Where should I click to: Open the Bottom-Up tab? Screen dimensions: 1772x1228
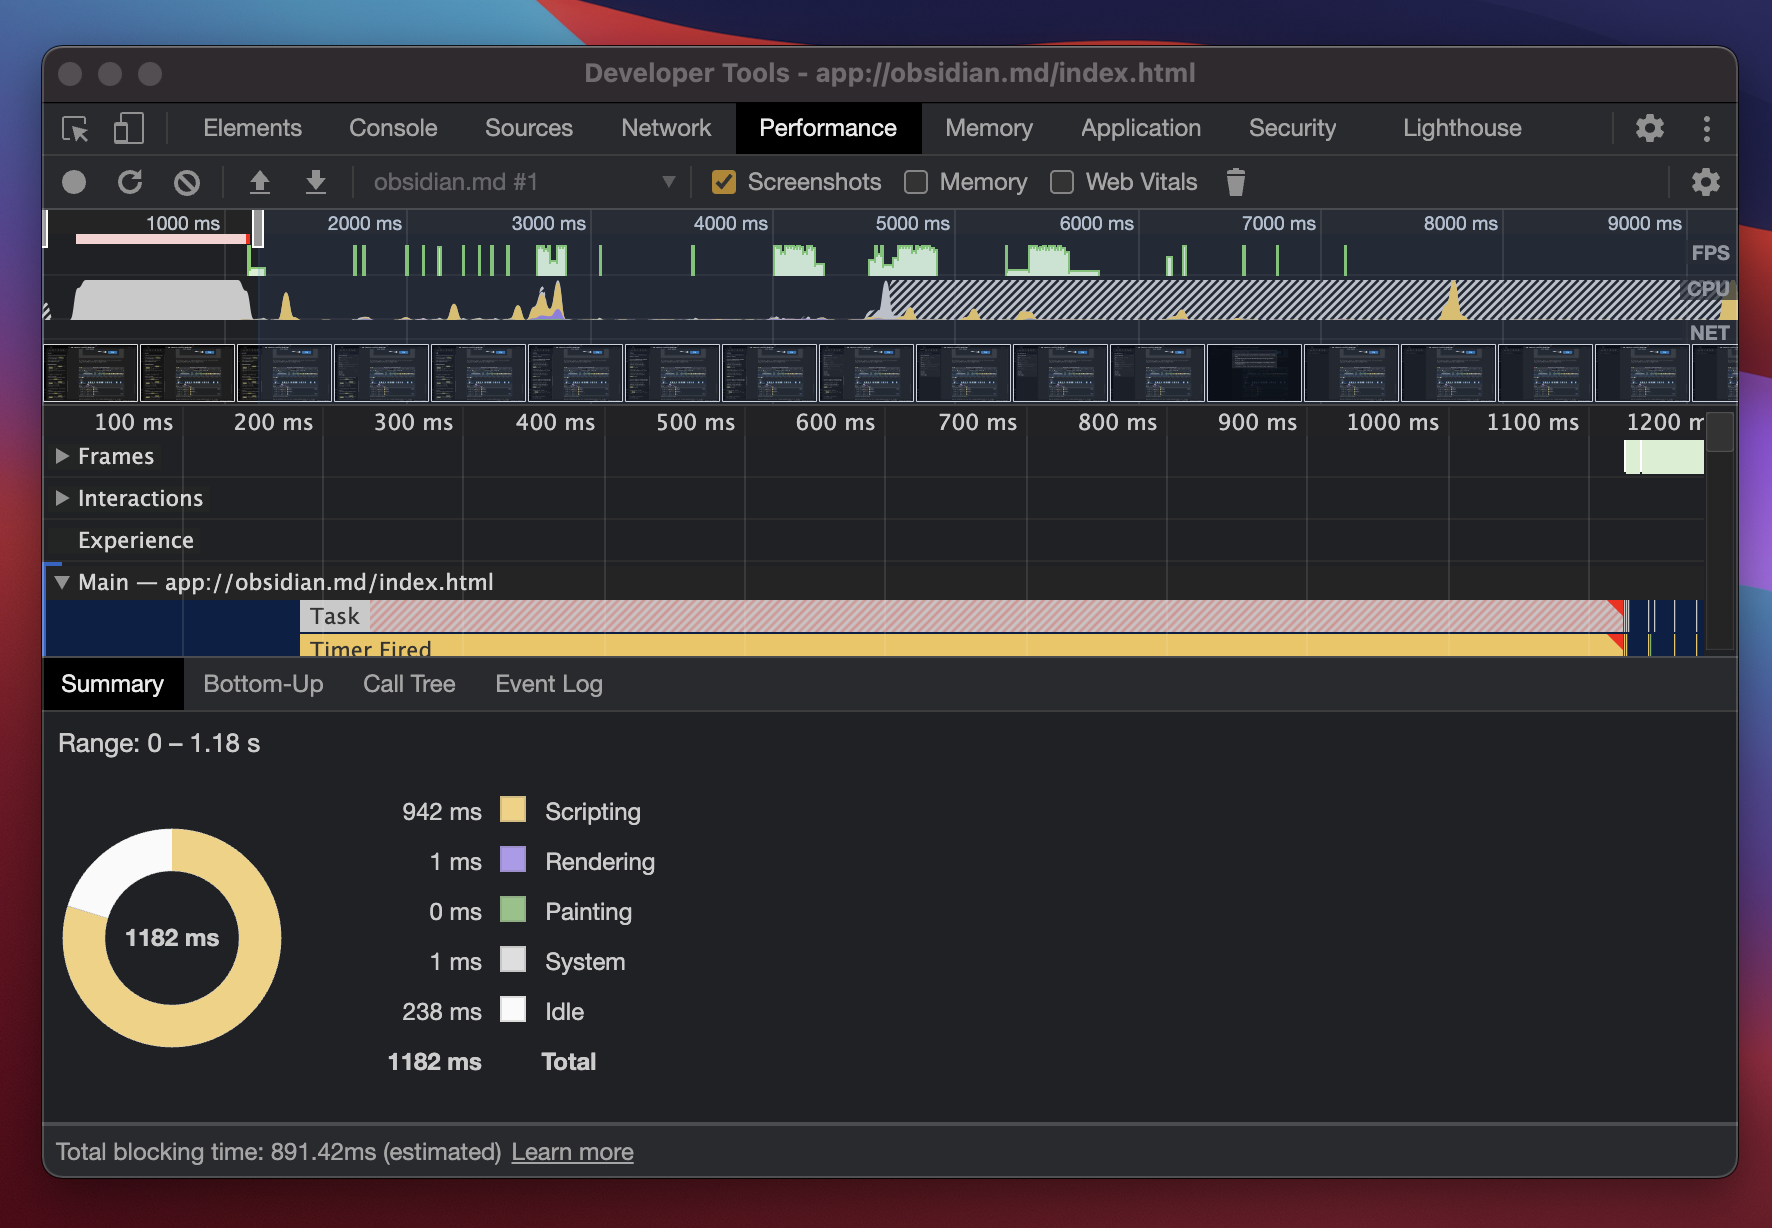(x=263, y=684)
